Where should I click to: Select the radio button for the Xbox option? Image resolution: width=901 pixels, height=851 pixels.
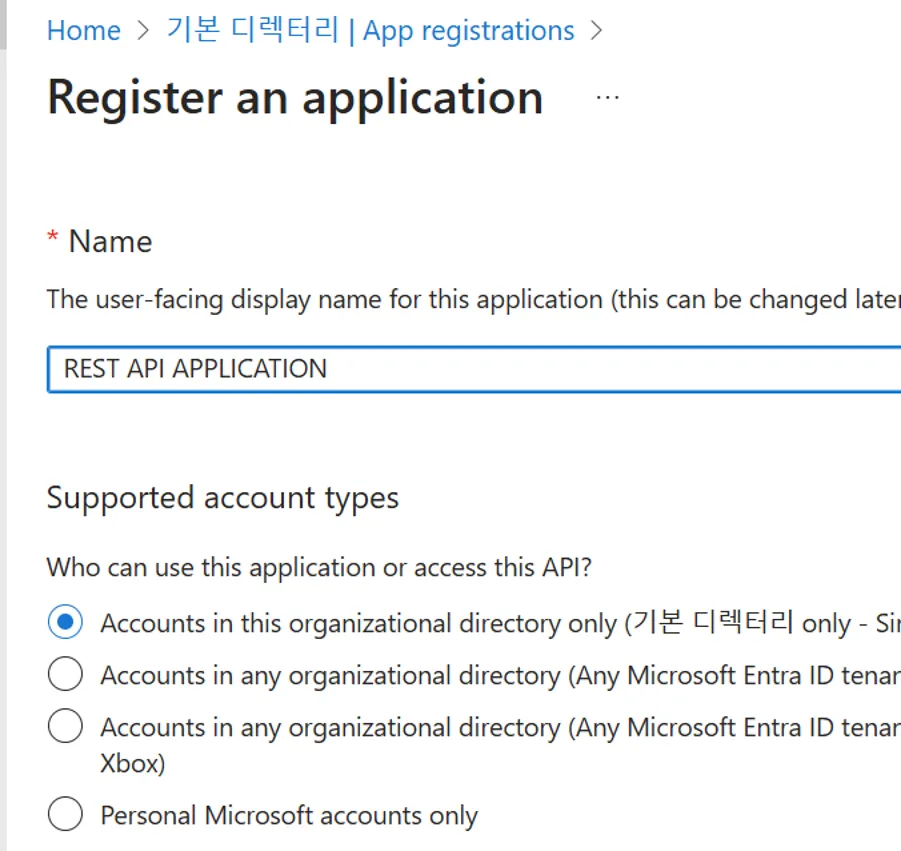[x=65, y=726]
